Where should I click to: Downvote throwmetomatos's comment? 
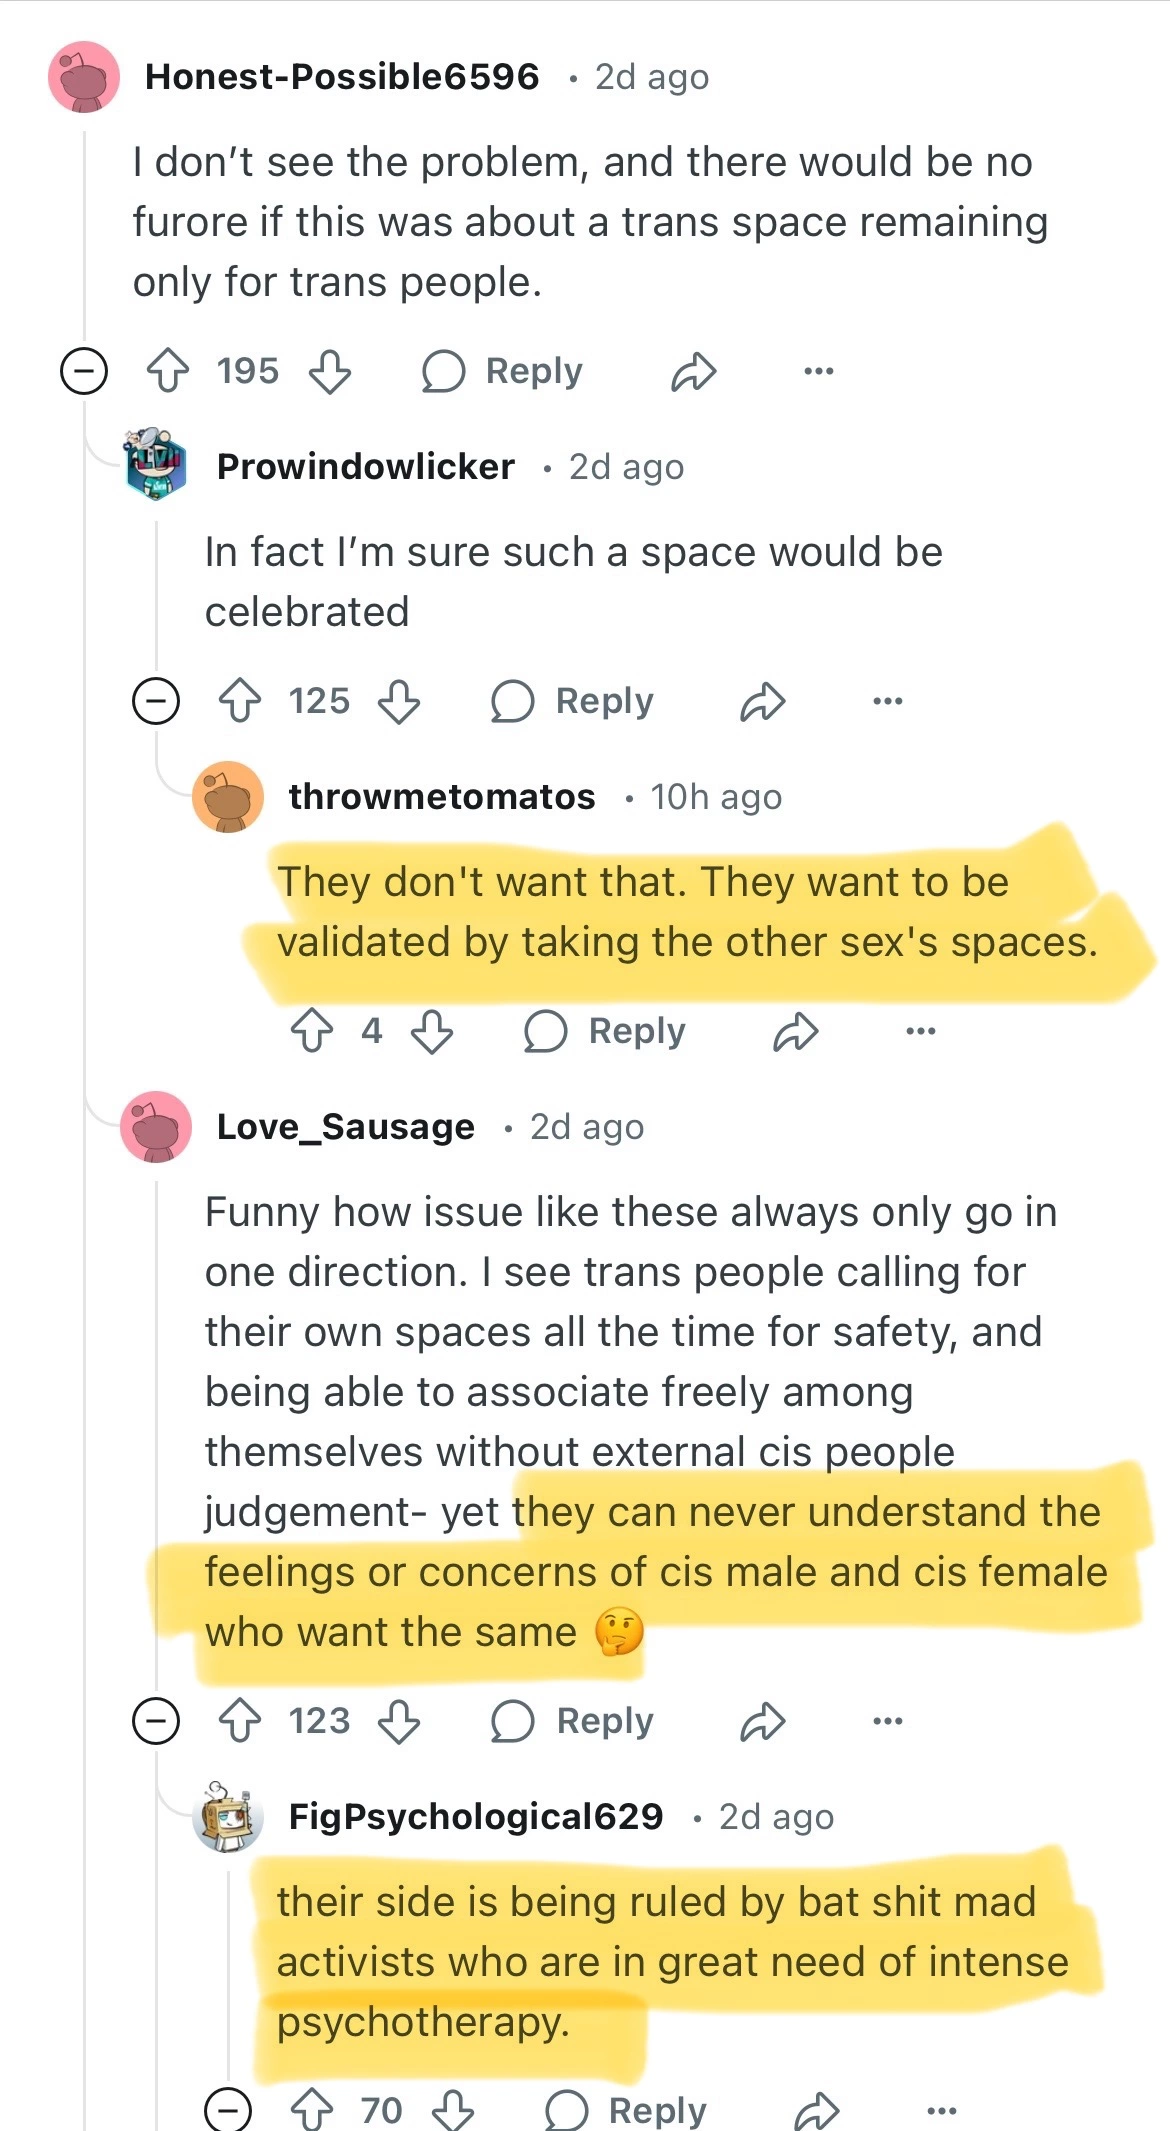pyautogui.click(x=433, y=1031)
